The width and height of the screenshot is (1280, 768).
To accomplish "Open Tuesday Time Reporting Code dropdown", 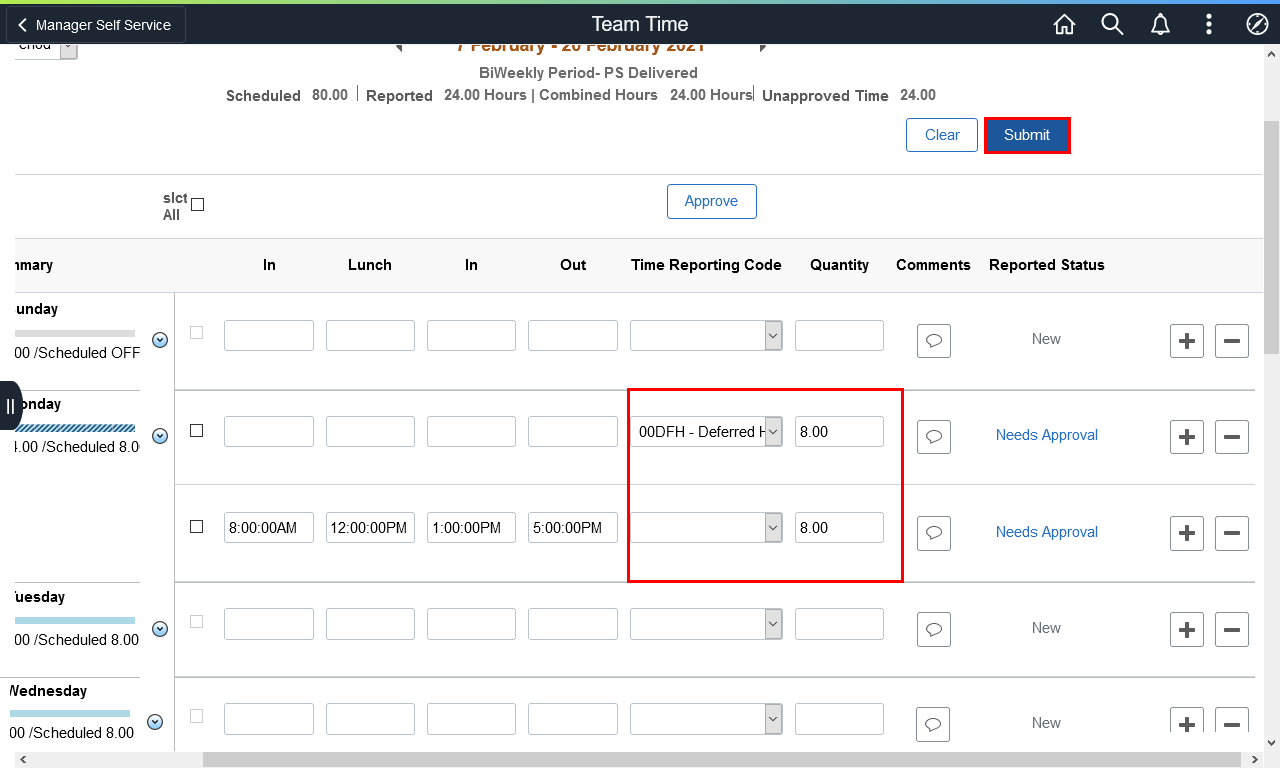I will (x=706, y=623).
